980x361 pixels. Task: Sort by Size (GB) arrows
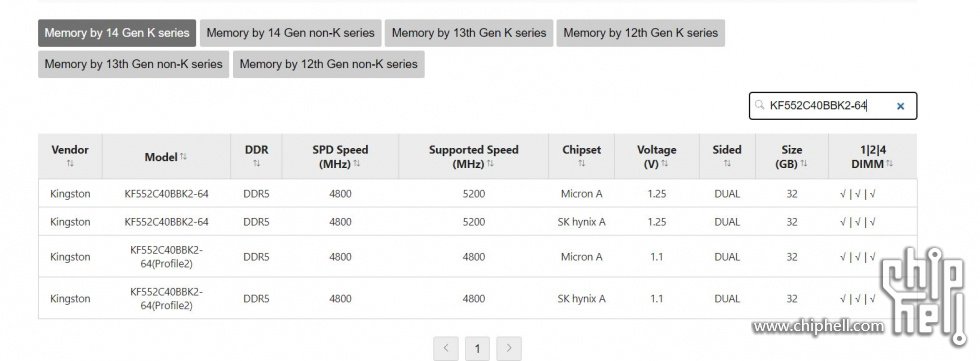click(804, 164)
